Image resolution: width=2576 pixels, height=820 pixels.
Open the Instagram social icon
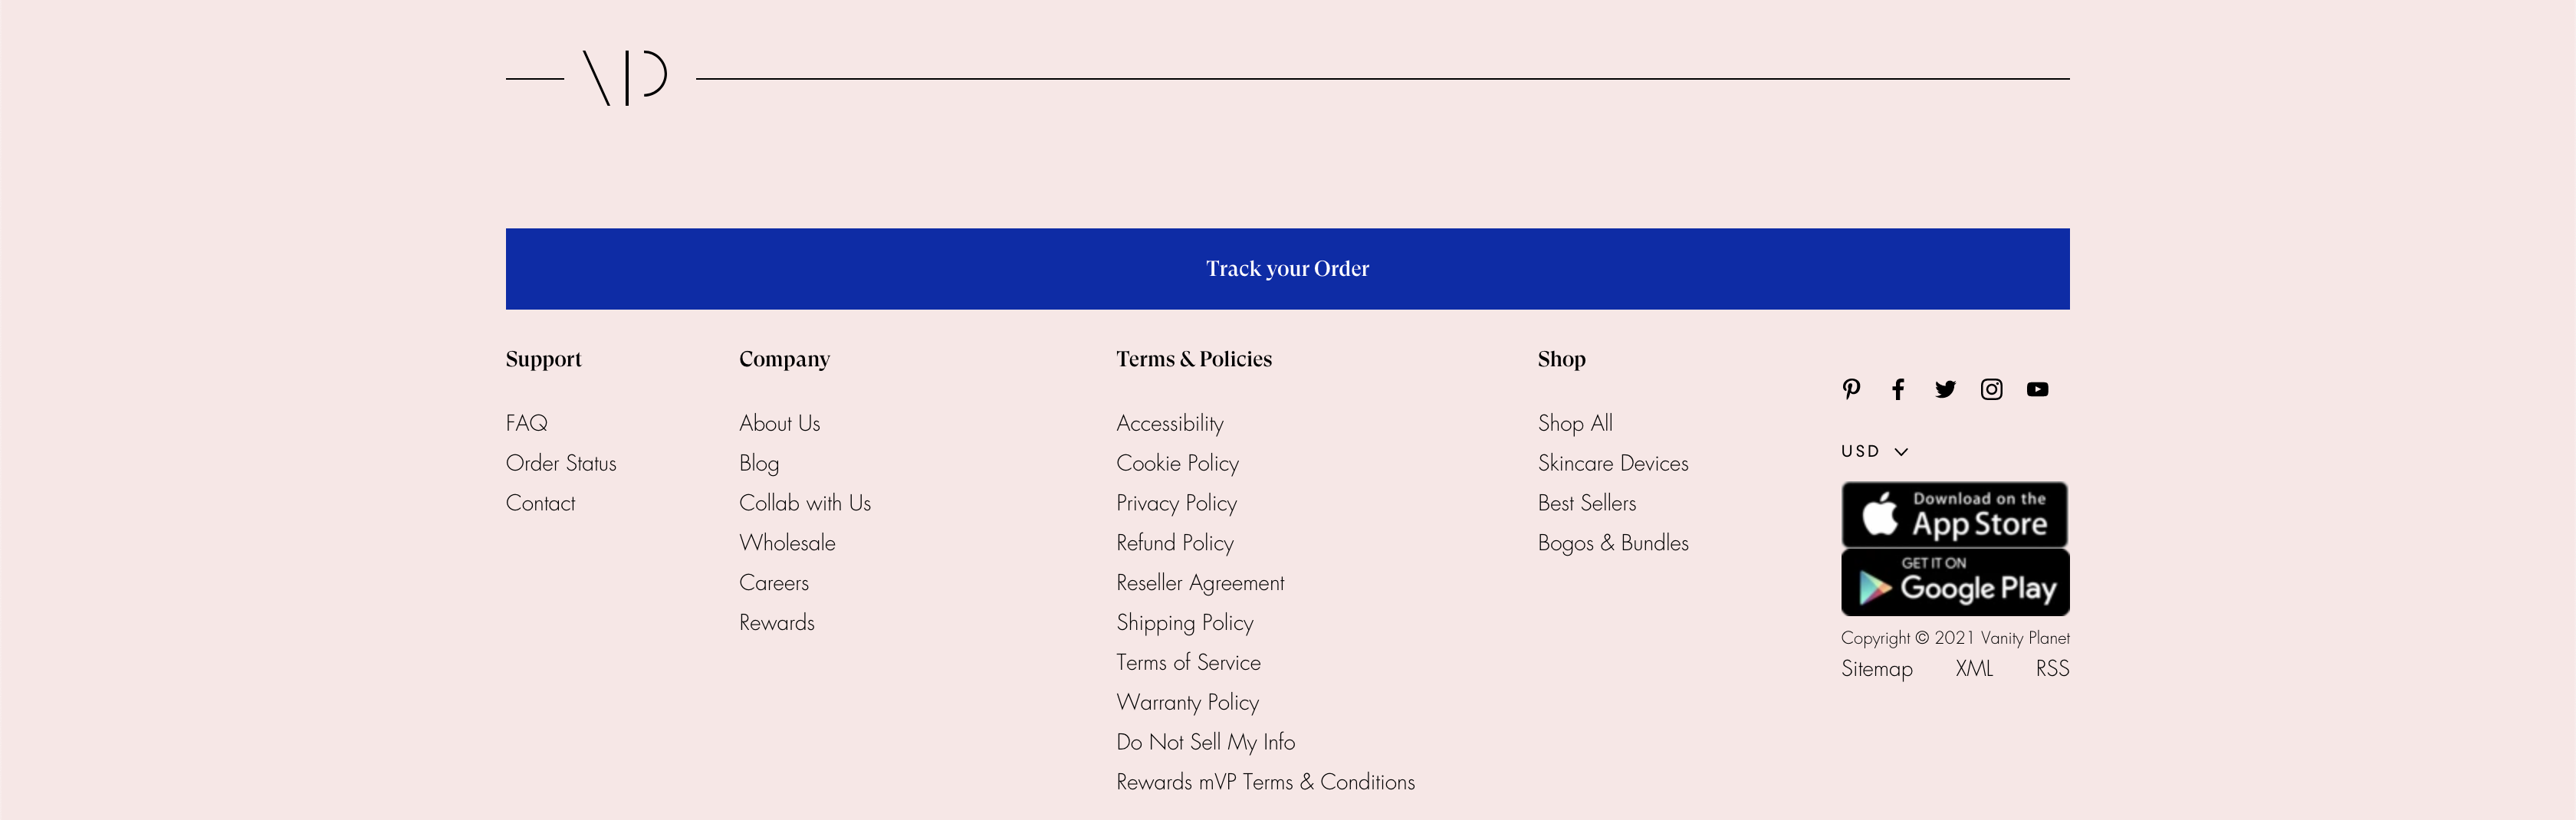[x=1991, y=389]
